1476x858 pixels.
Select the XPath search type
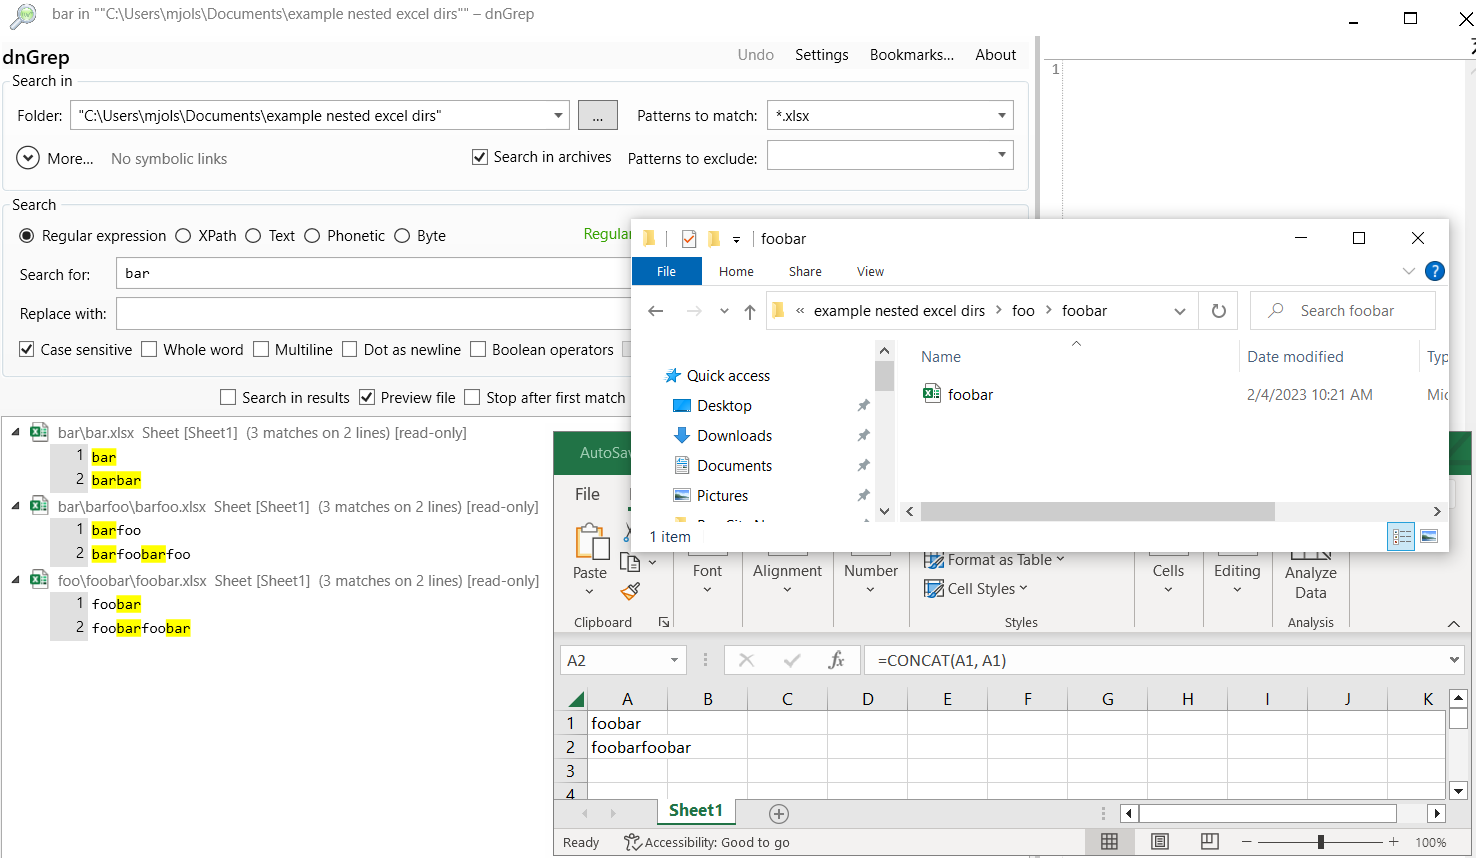pos(183,236)
